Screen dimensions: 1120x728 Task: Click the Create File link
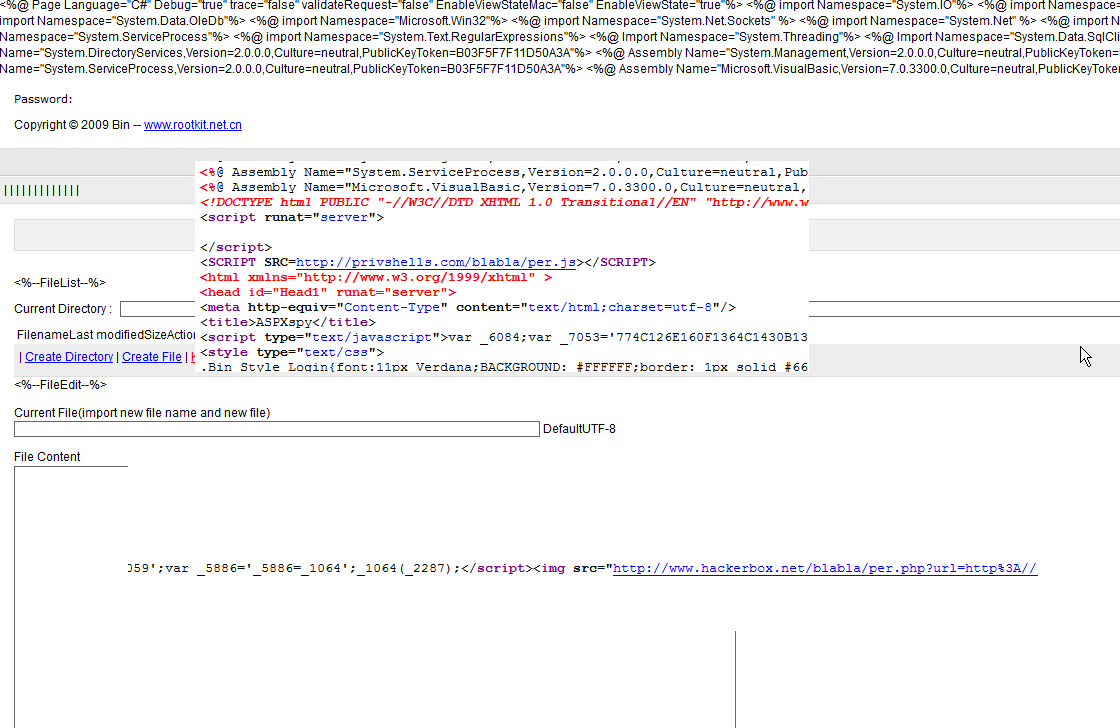click(x=151, y=356)
